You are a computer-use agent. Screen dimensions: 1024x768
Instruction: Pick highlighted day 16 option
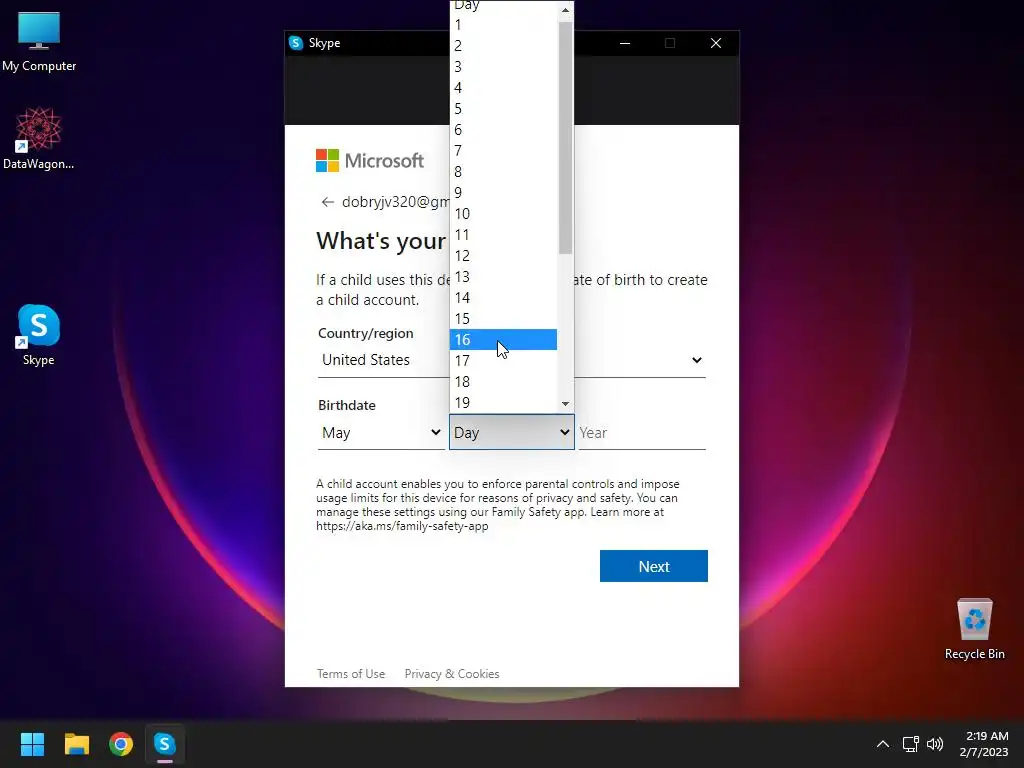point(503,340)
